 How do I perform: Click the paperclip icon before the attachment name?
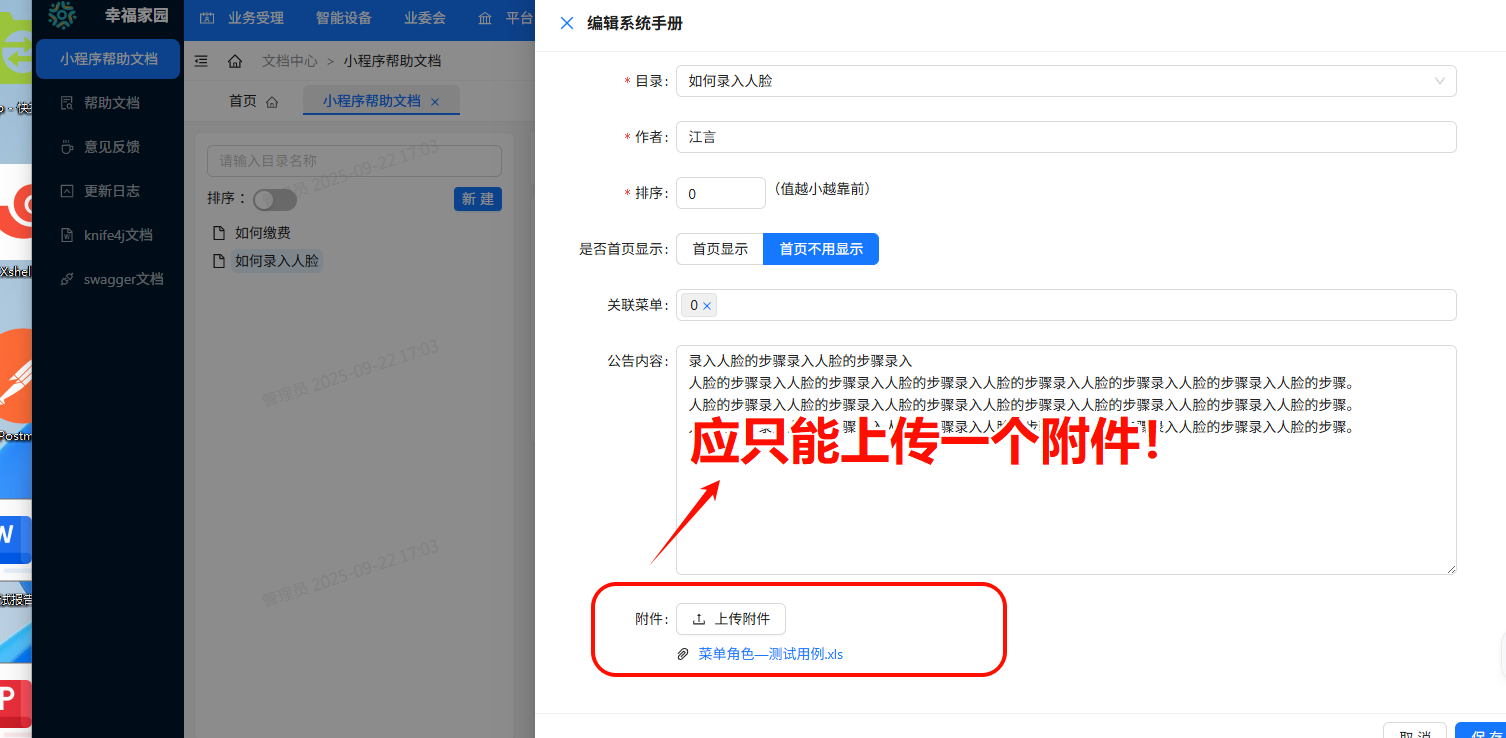(683, 653)
